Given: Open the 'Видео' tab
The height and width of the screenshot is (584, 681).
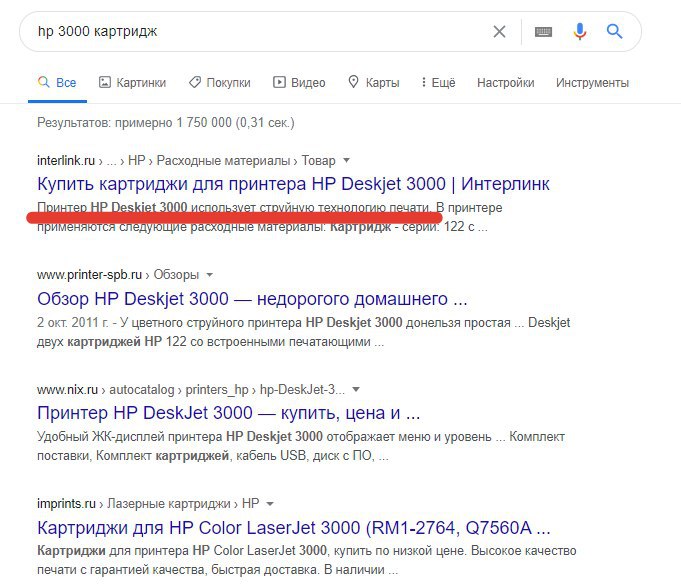Looking at the screenshot, I should [299, 82].
